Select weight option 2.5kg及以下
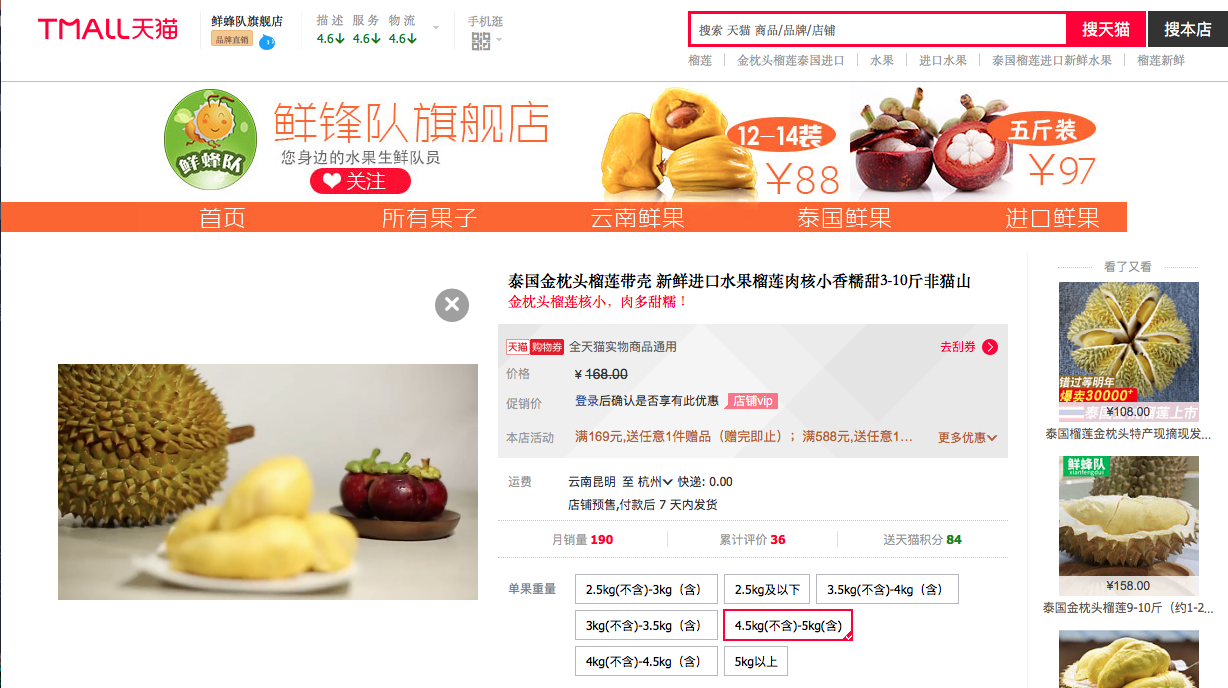Viewport: 1228px width, 688px height. click(766, 589)
